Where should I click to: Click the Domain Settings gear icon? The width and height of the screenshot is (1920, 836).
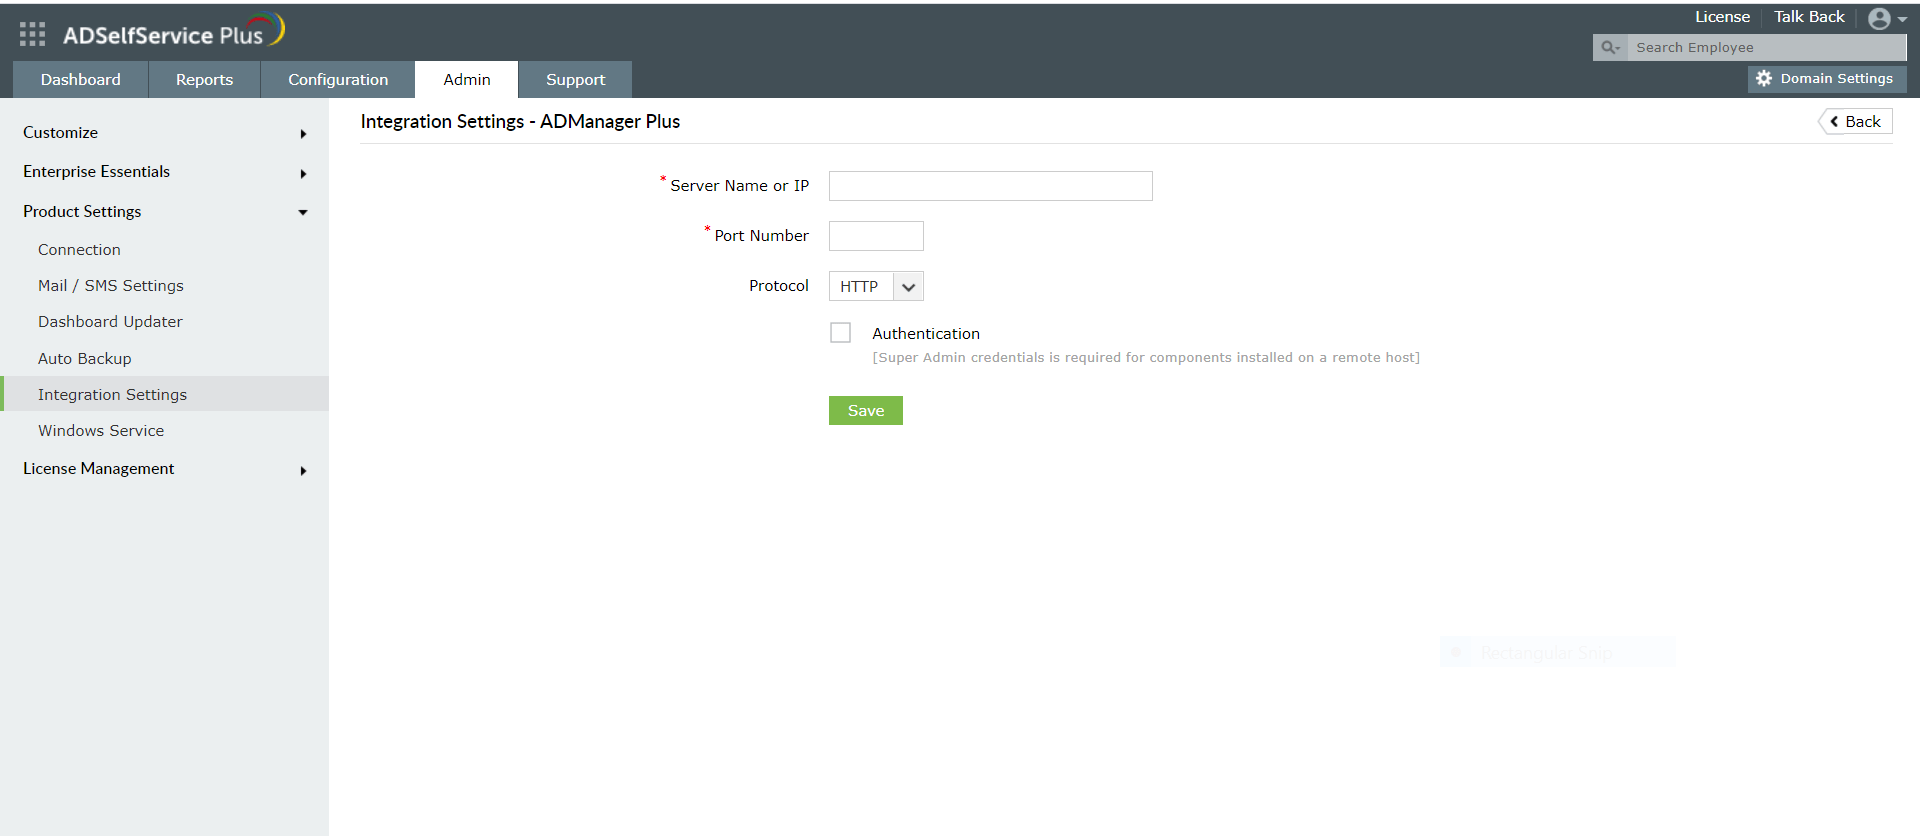[1764, 78]
